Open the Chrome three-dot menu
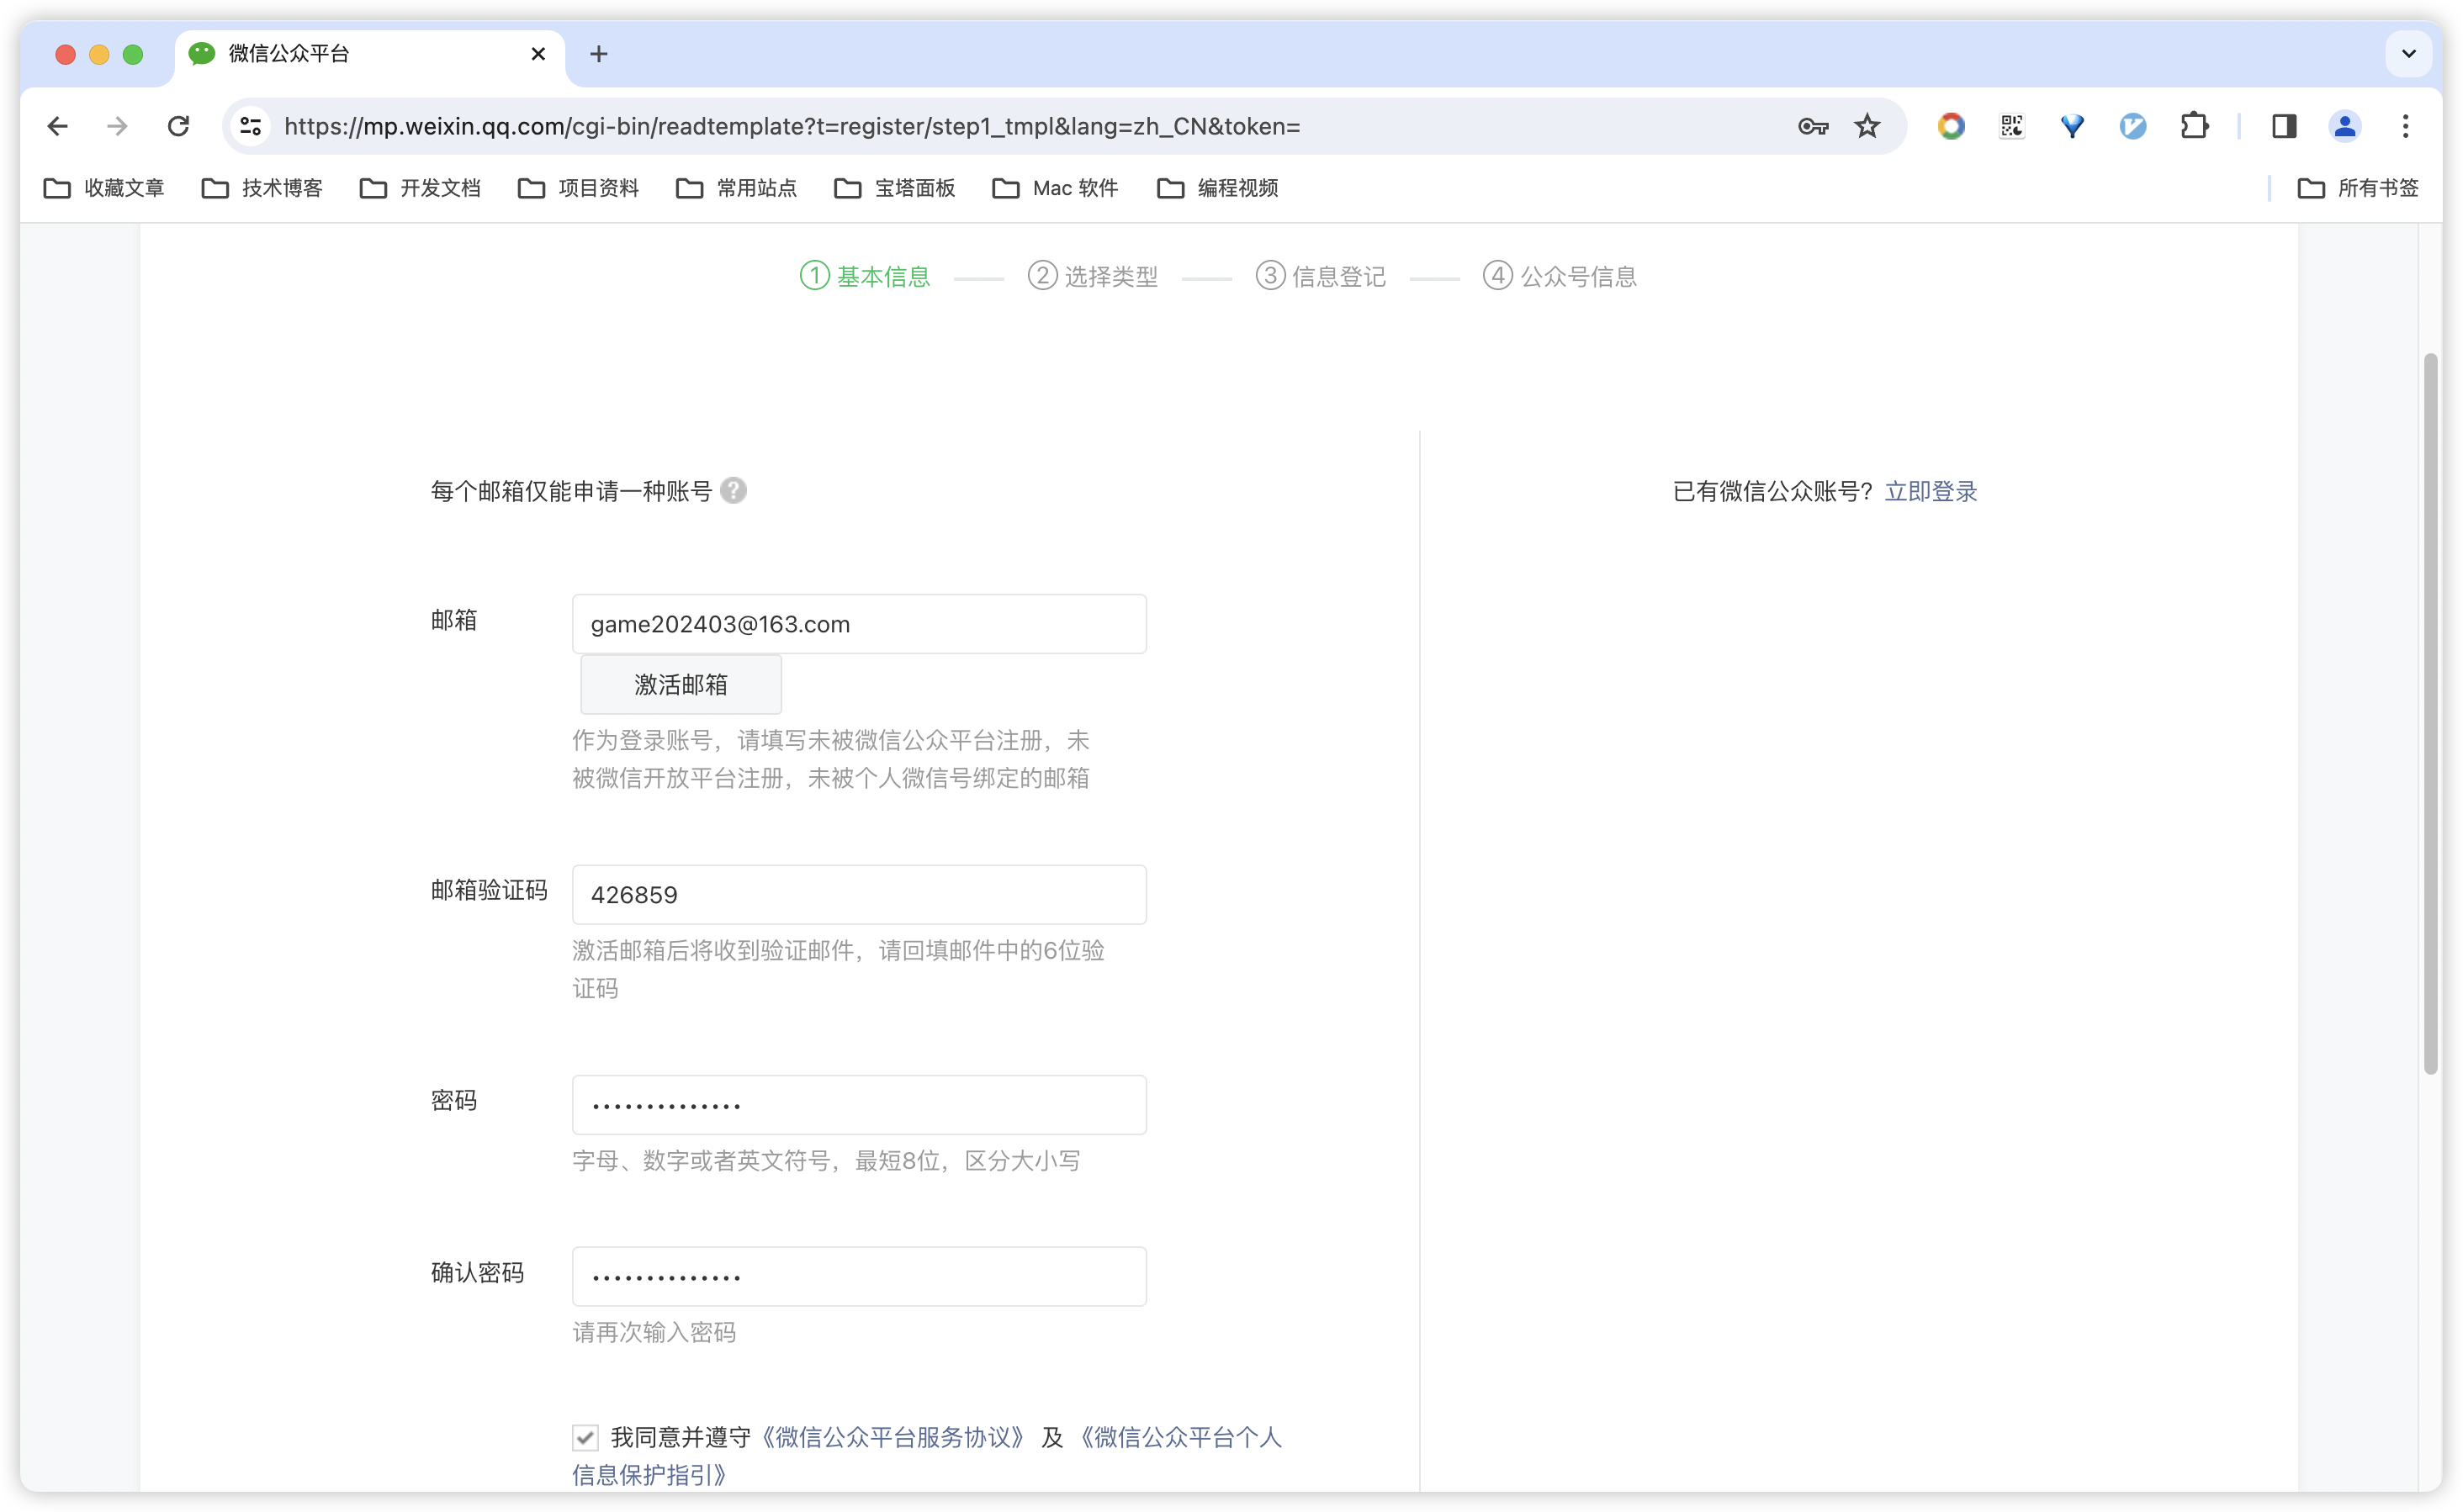Viewport: 2463px width, 1512px height. tap(2405, 126)
